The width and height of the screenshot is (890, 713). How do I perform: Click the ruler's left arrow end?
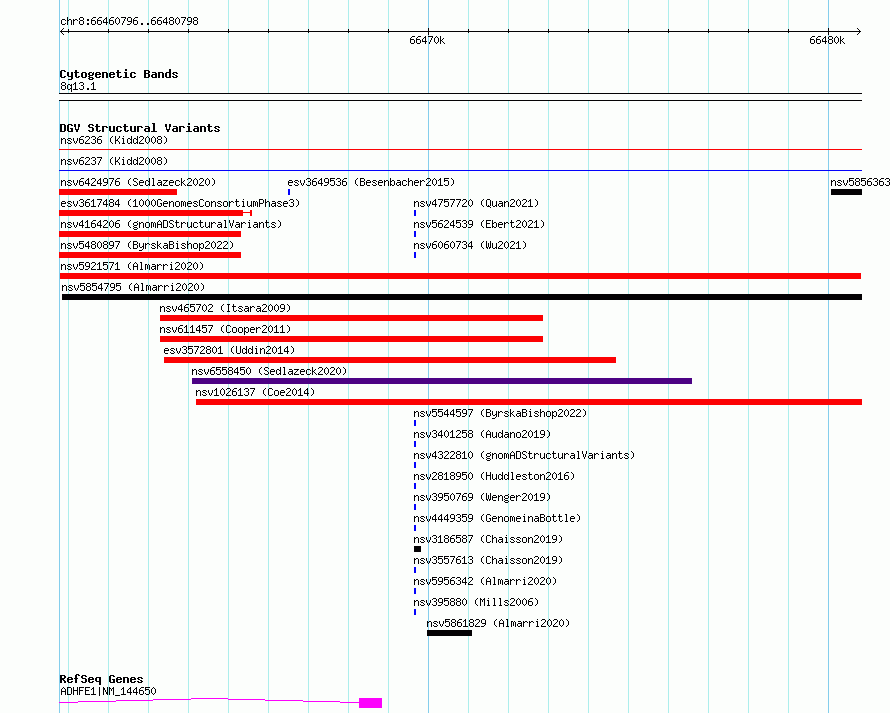click(x=62, y=32)
